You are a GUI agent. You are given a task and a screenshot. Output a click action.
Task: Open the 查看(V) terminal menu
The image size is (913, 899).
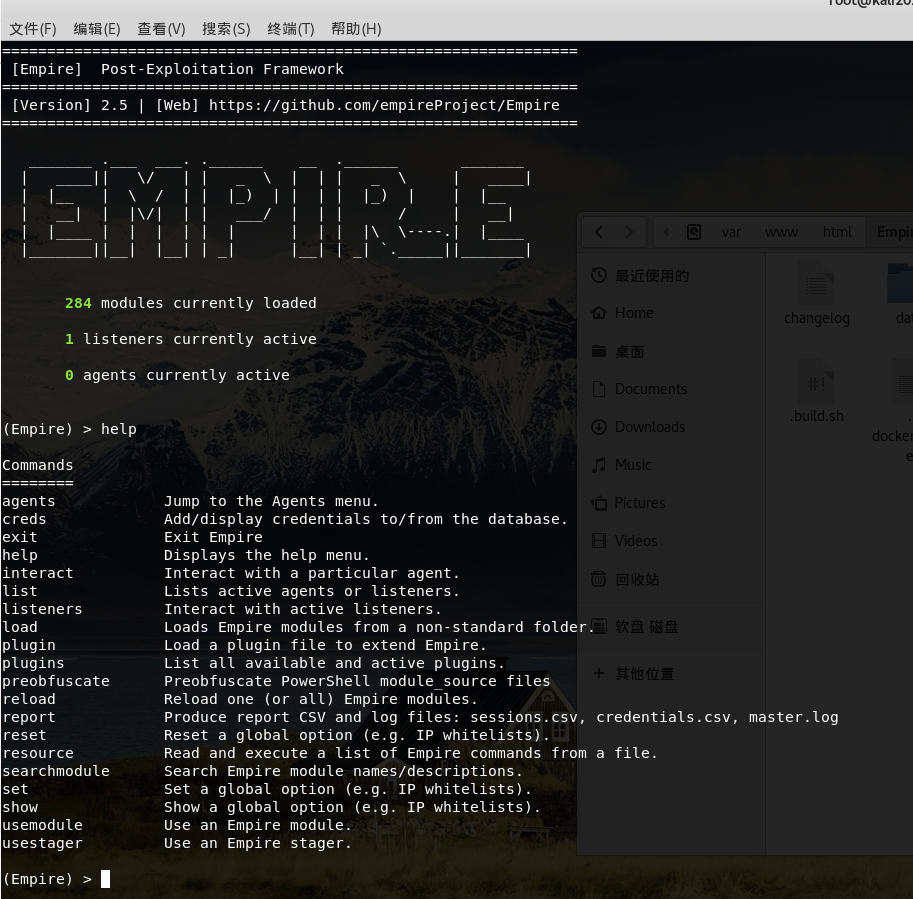click(x=161, y=28)
